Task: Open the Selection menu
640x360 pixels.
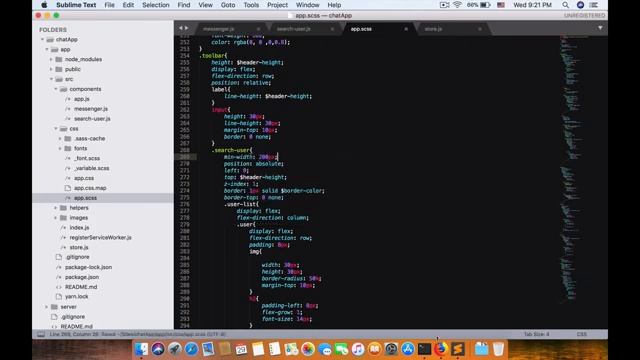Action: (156, 5)
